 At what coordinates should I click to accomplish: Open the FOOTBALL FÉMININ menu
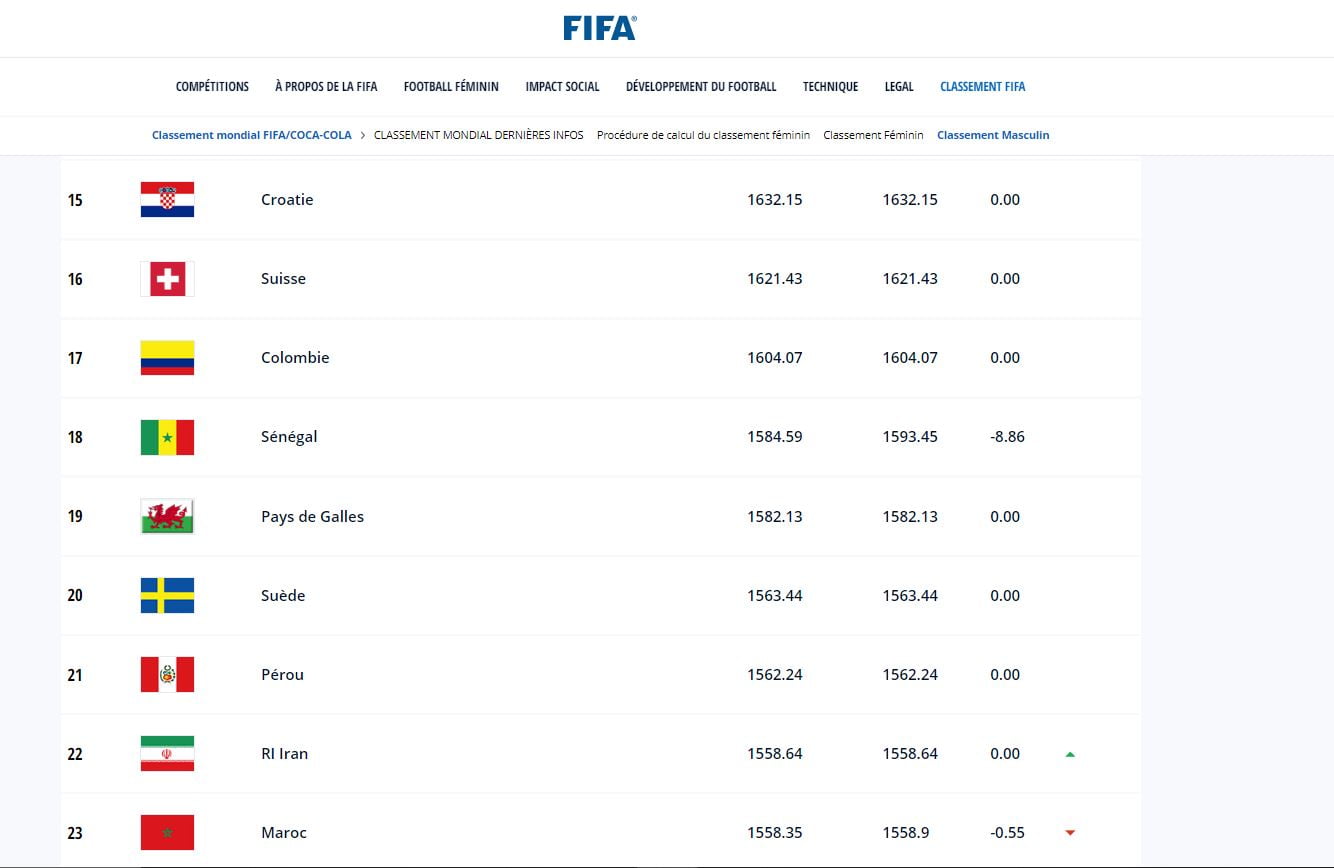pyautogui.click(x=451, y=87)
